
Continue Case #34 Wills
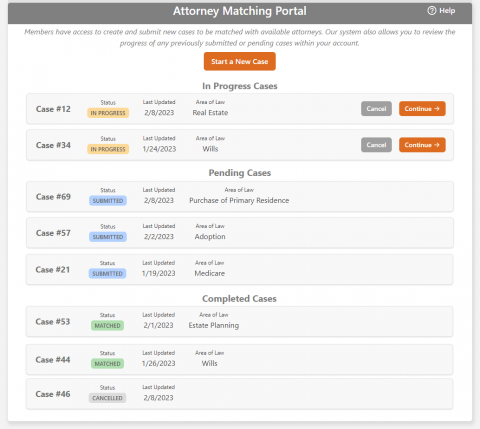coord(422,145)
